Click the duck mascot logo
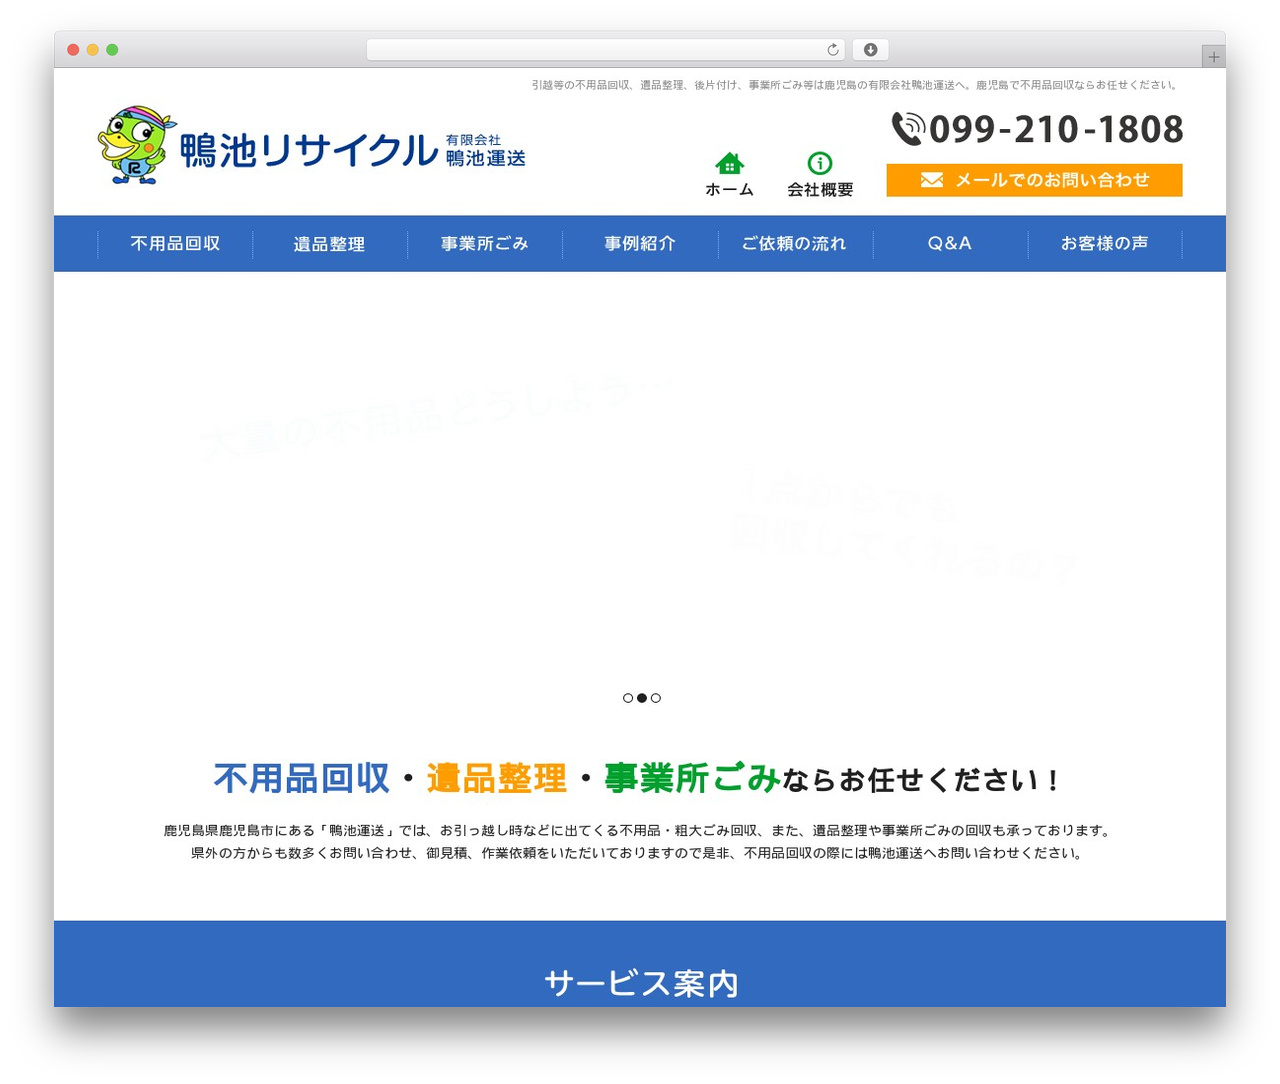This screenshot has width=1280, height=1084. coord(136,146)
